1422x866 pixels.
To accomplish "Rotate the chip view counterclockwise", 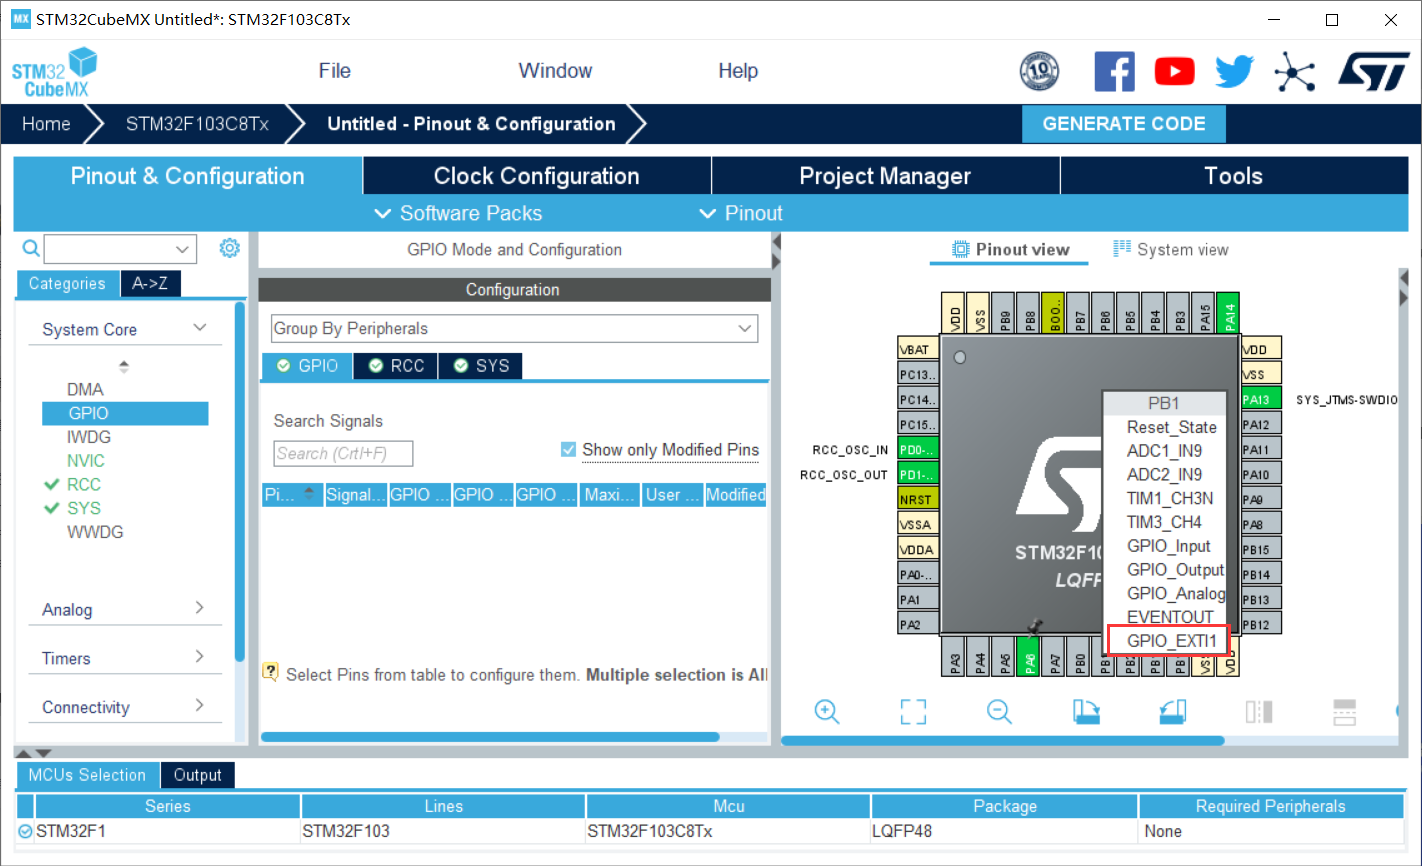I will 1173,711.
